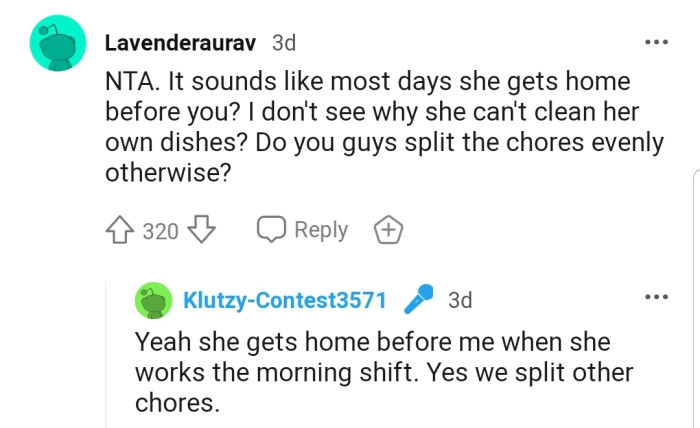Image resolution: width=700 pixels, height=428 pixels.
Task: Open more options for Klutzy-Contest3571's reply
Action: click(656, 297)
